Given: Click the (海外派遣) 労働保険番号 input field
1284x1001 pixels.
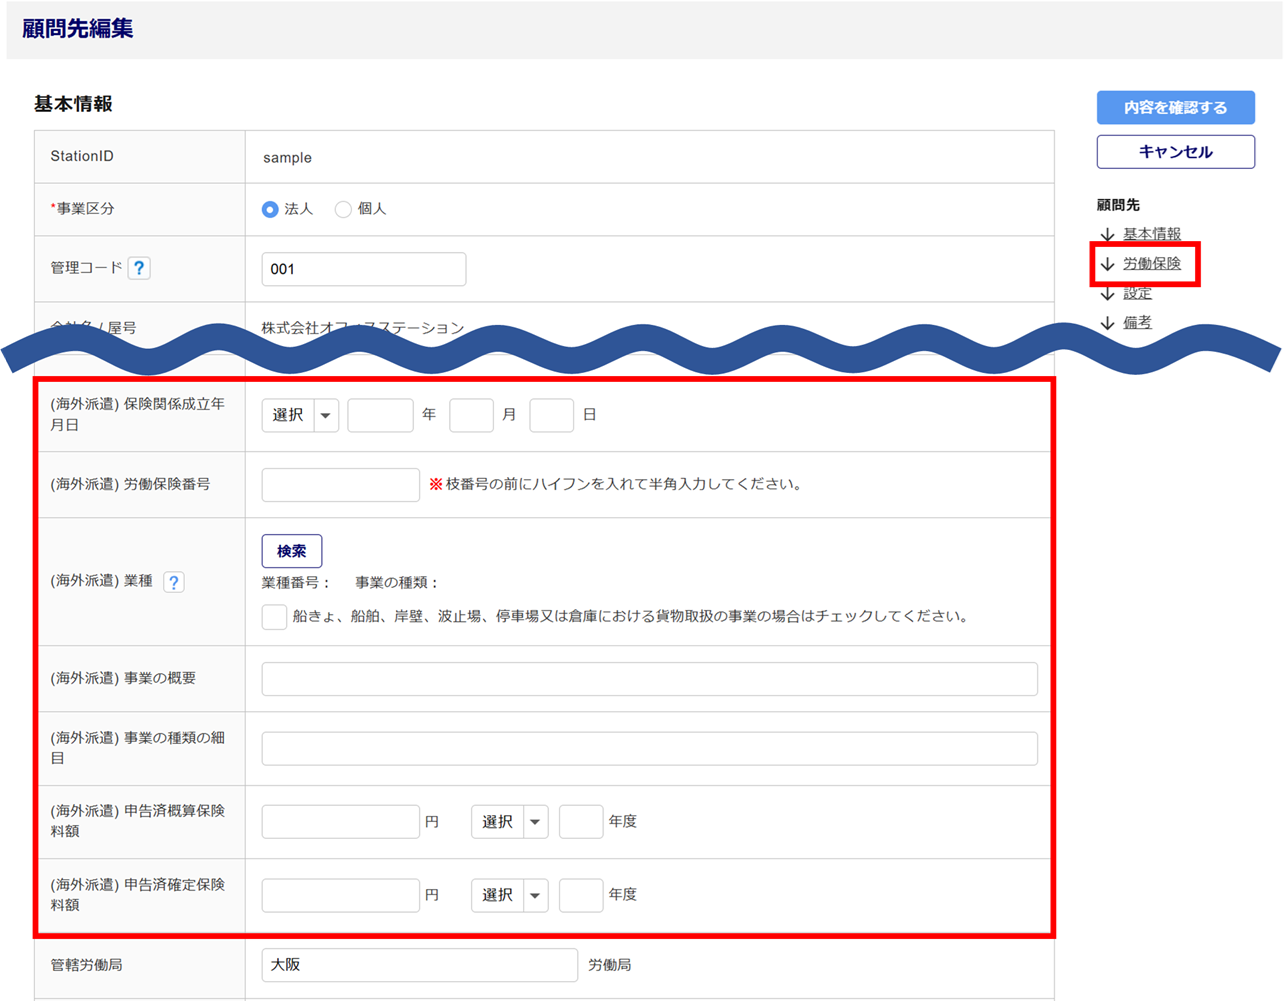Looking at the screenshot, I should [x=340, y=485].
